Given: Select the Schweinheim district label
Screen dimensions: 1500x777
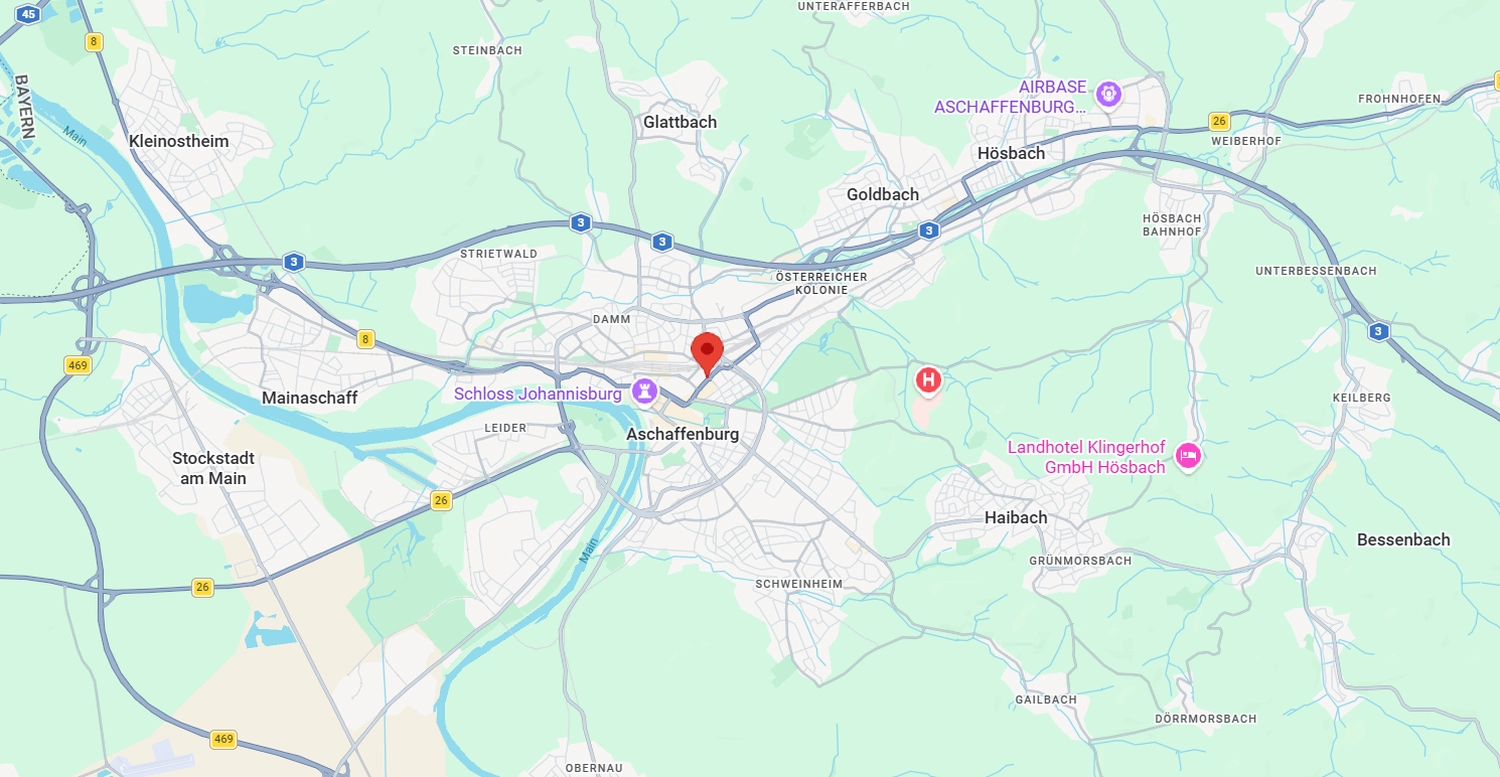Looking at the screenshot, I should tap(799, 584).
